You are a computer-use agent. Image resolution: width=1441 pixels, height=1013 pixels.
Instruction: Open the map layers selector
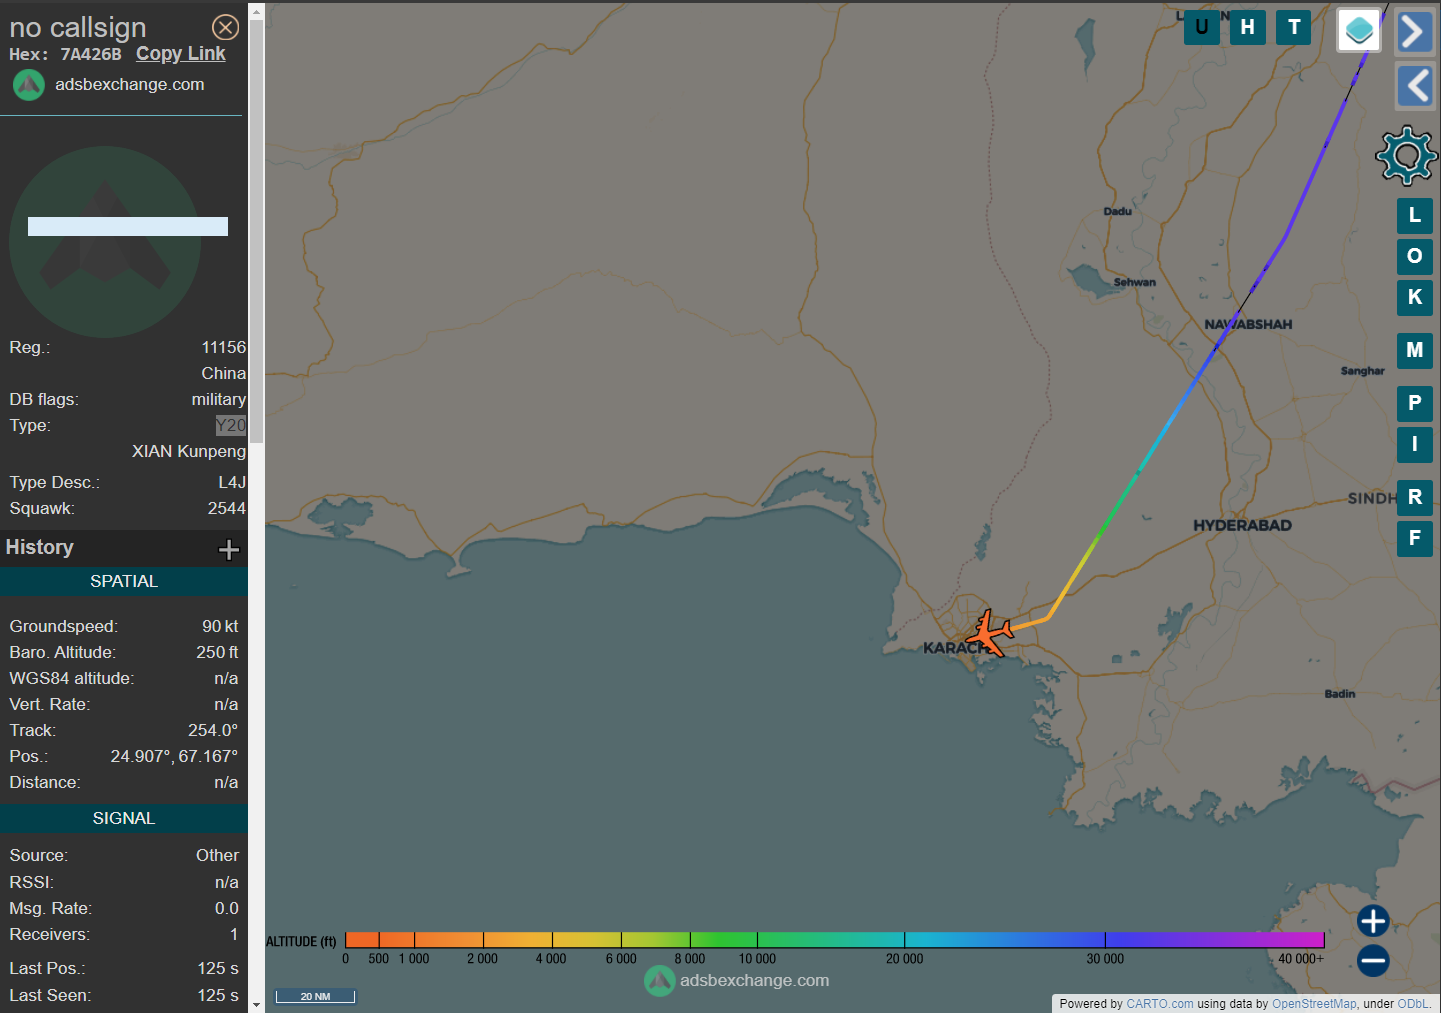click(x=1359, y=30)
